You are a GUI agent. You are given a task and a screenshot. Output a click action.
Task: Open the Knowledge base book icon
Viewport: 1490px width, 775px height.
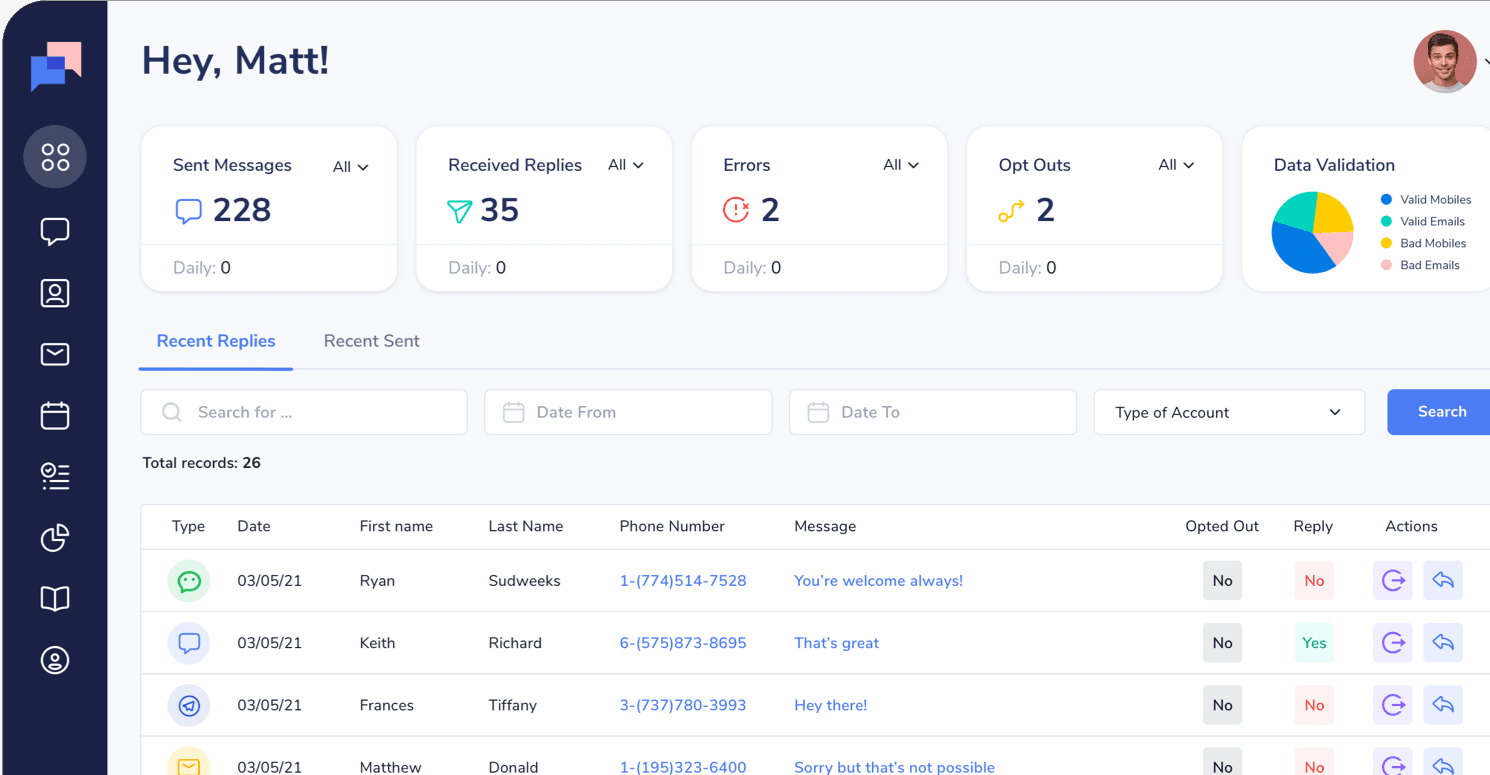click(x=55, y=598)
